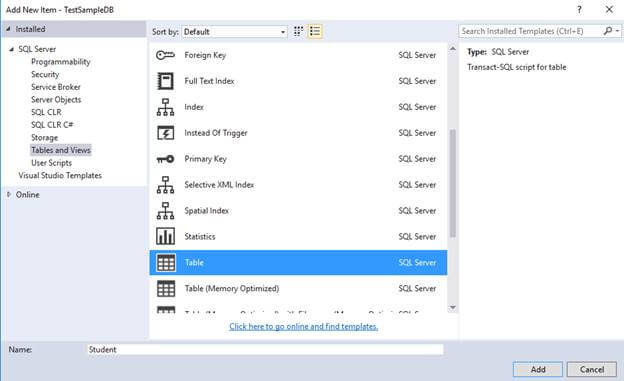Click the go online and find templates link
Viewport: 624px width, 381px height.
click(304, 326)
